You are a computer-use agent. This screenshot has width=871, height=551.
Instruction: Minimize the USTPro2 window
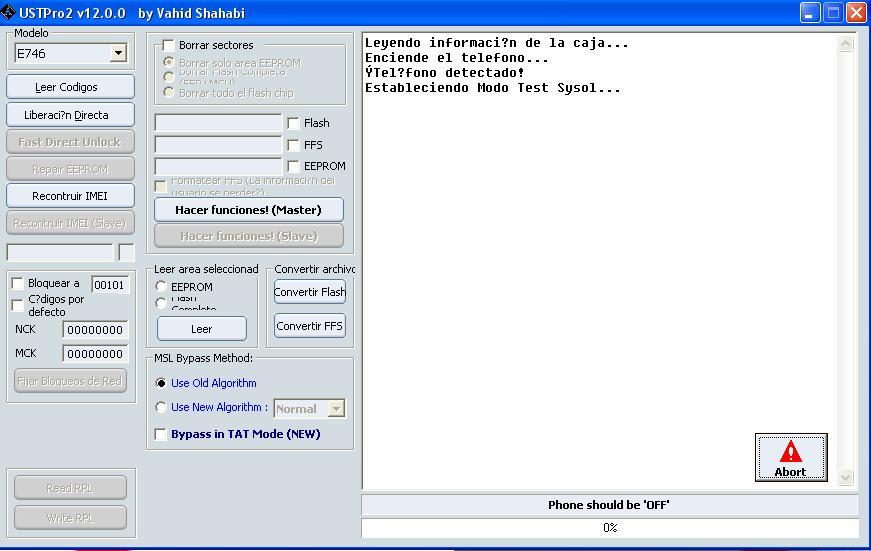pos(810,12)
